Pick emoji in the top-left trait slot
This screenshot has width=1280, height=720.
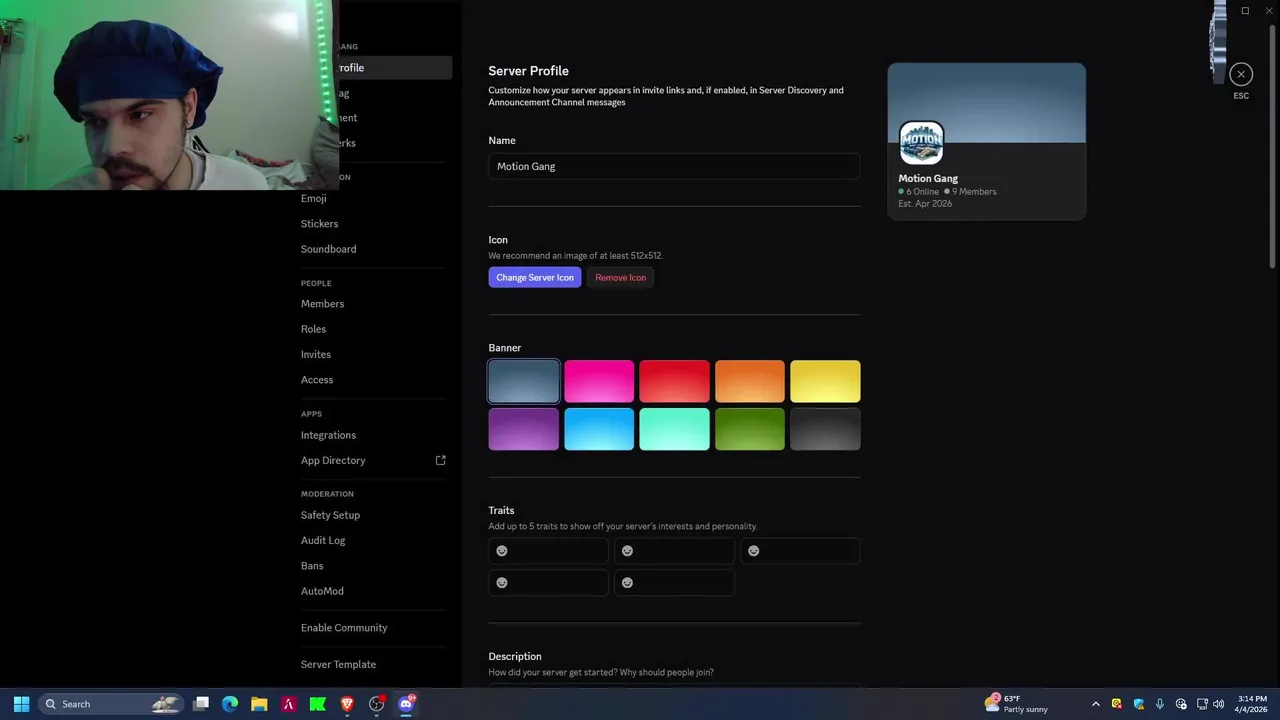tap(502, 551)
